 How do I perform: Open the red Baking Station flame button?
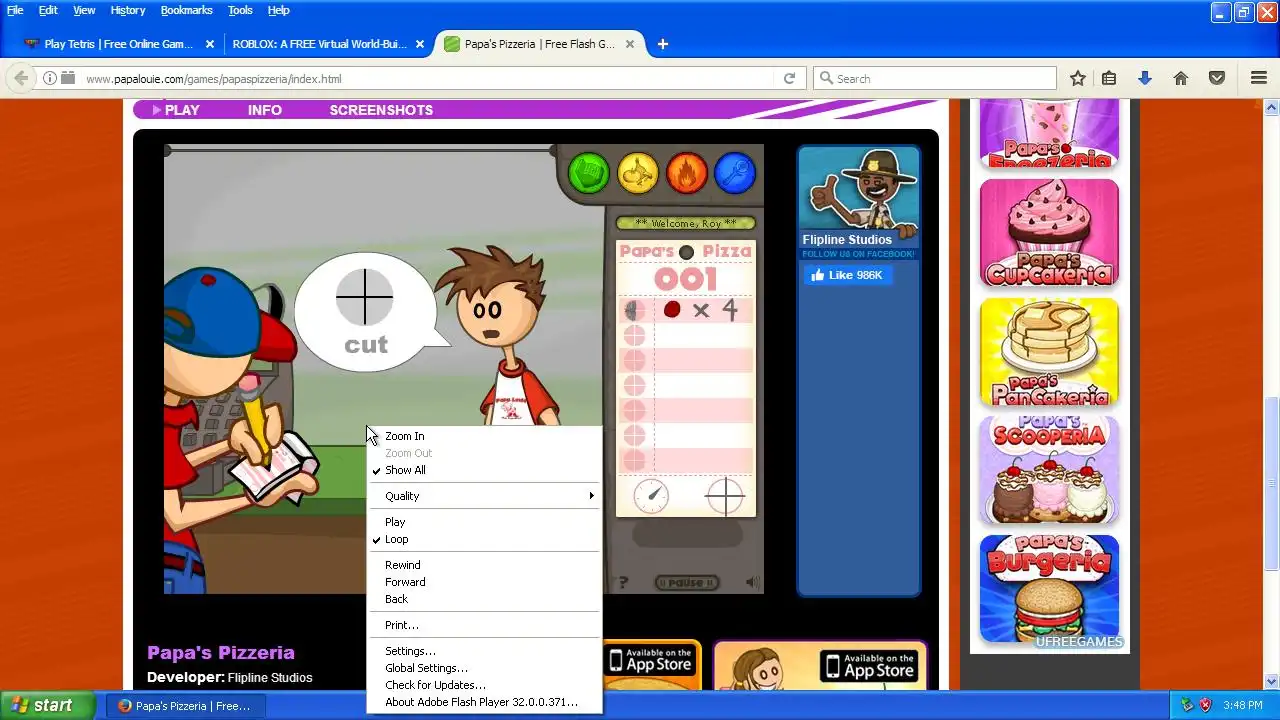pos(686,173)
